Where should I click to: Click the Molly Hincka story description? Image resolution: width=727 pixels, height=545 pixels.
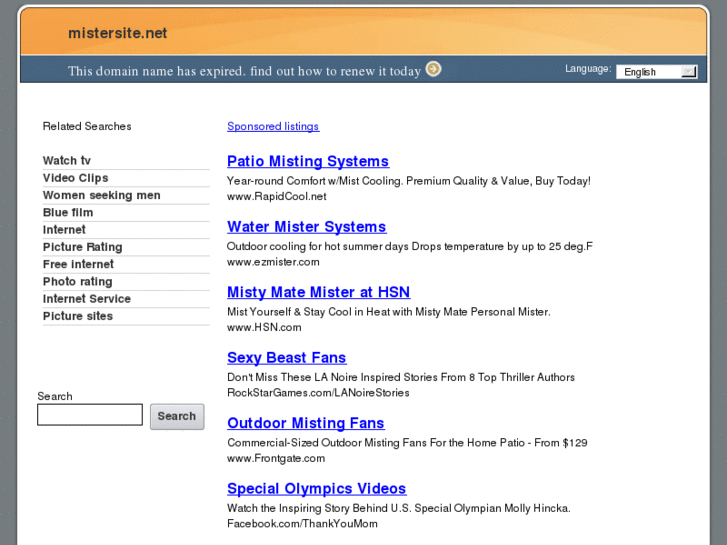(399, 508)
